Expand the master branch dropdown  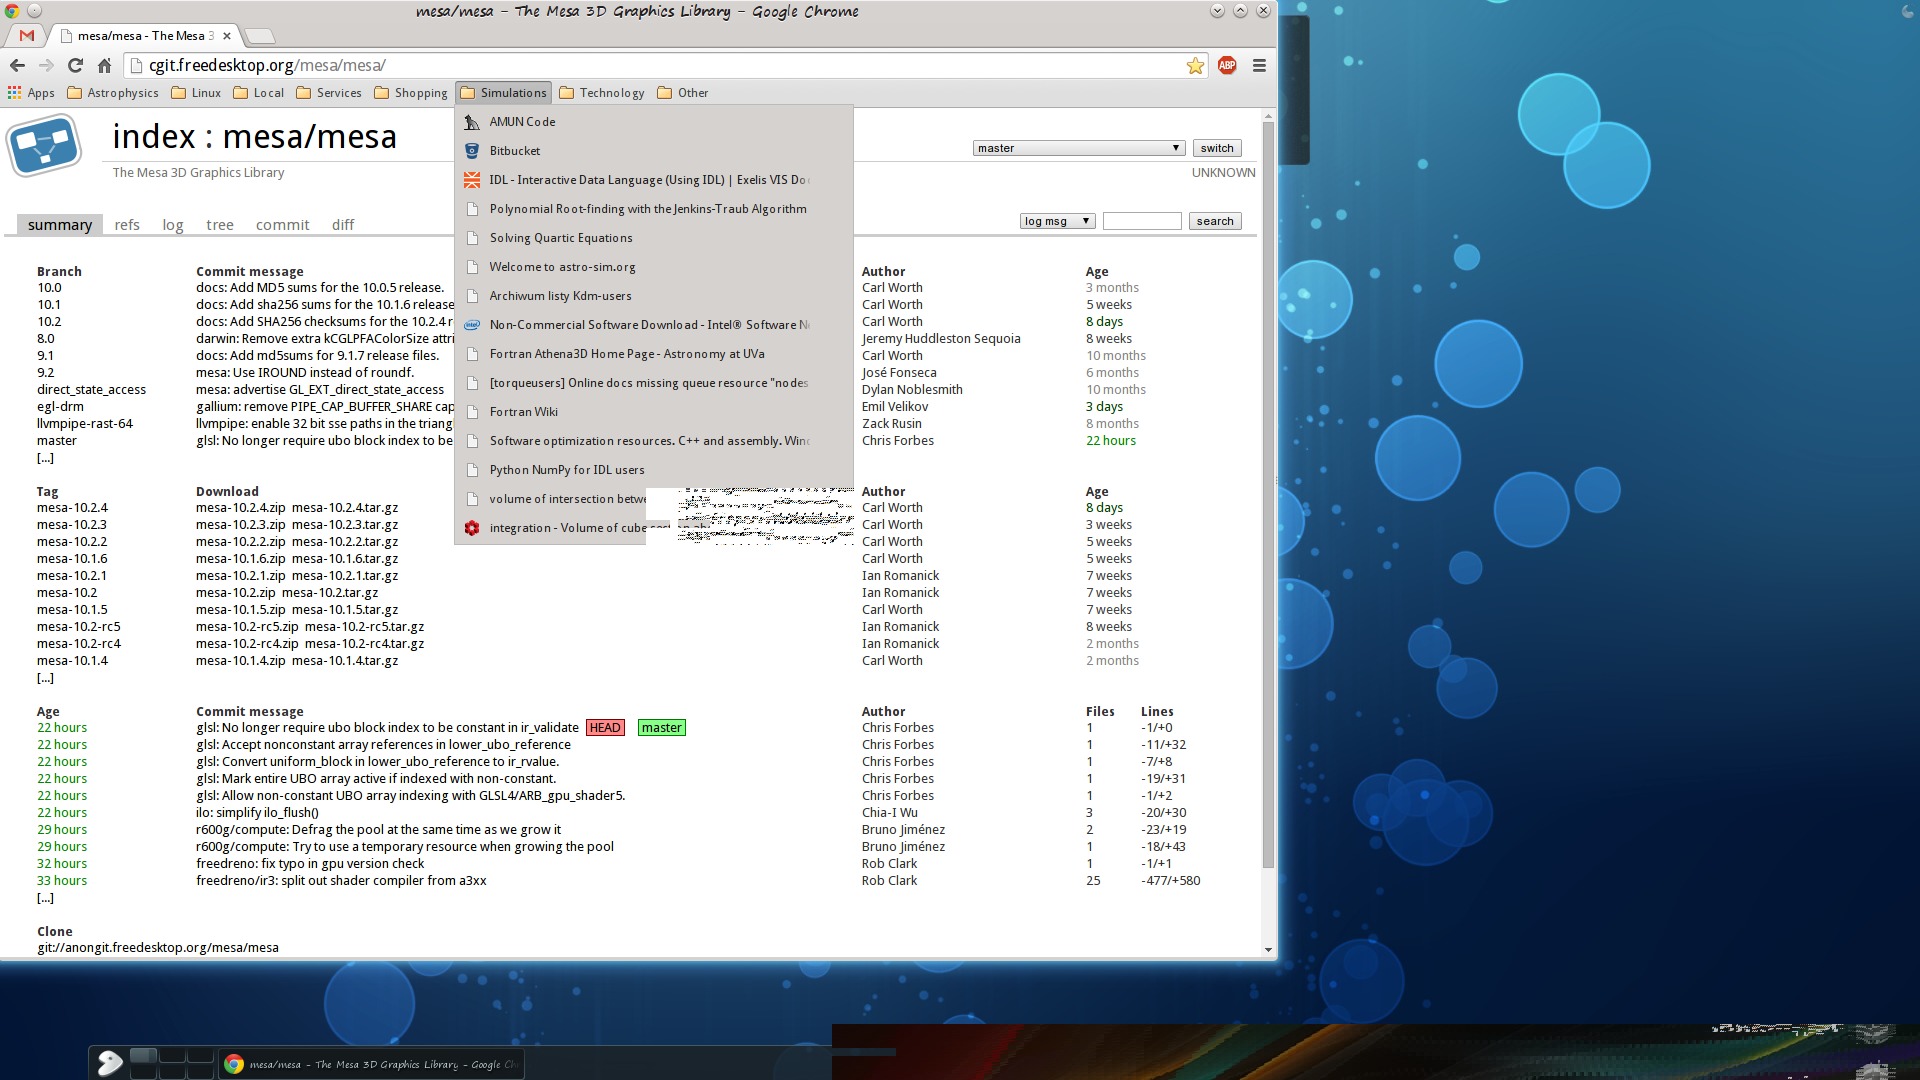coord(1078,148)
